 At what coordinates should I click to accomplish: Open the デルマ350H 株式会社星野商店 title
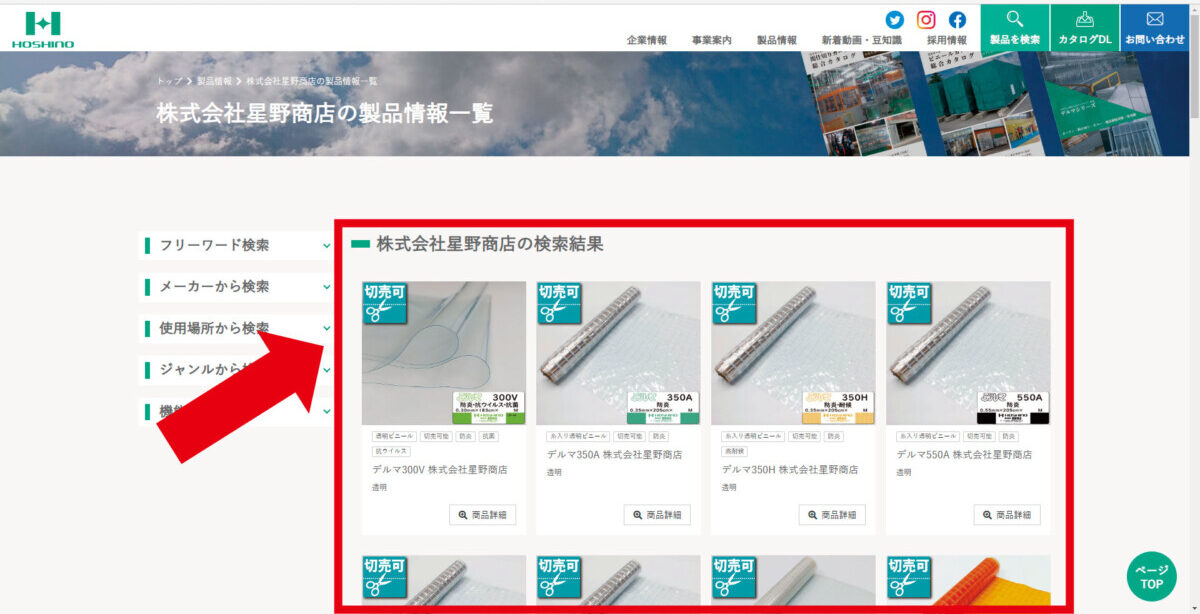pos(790,469)
